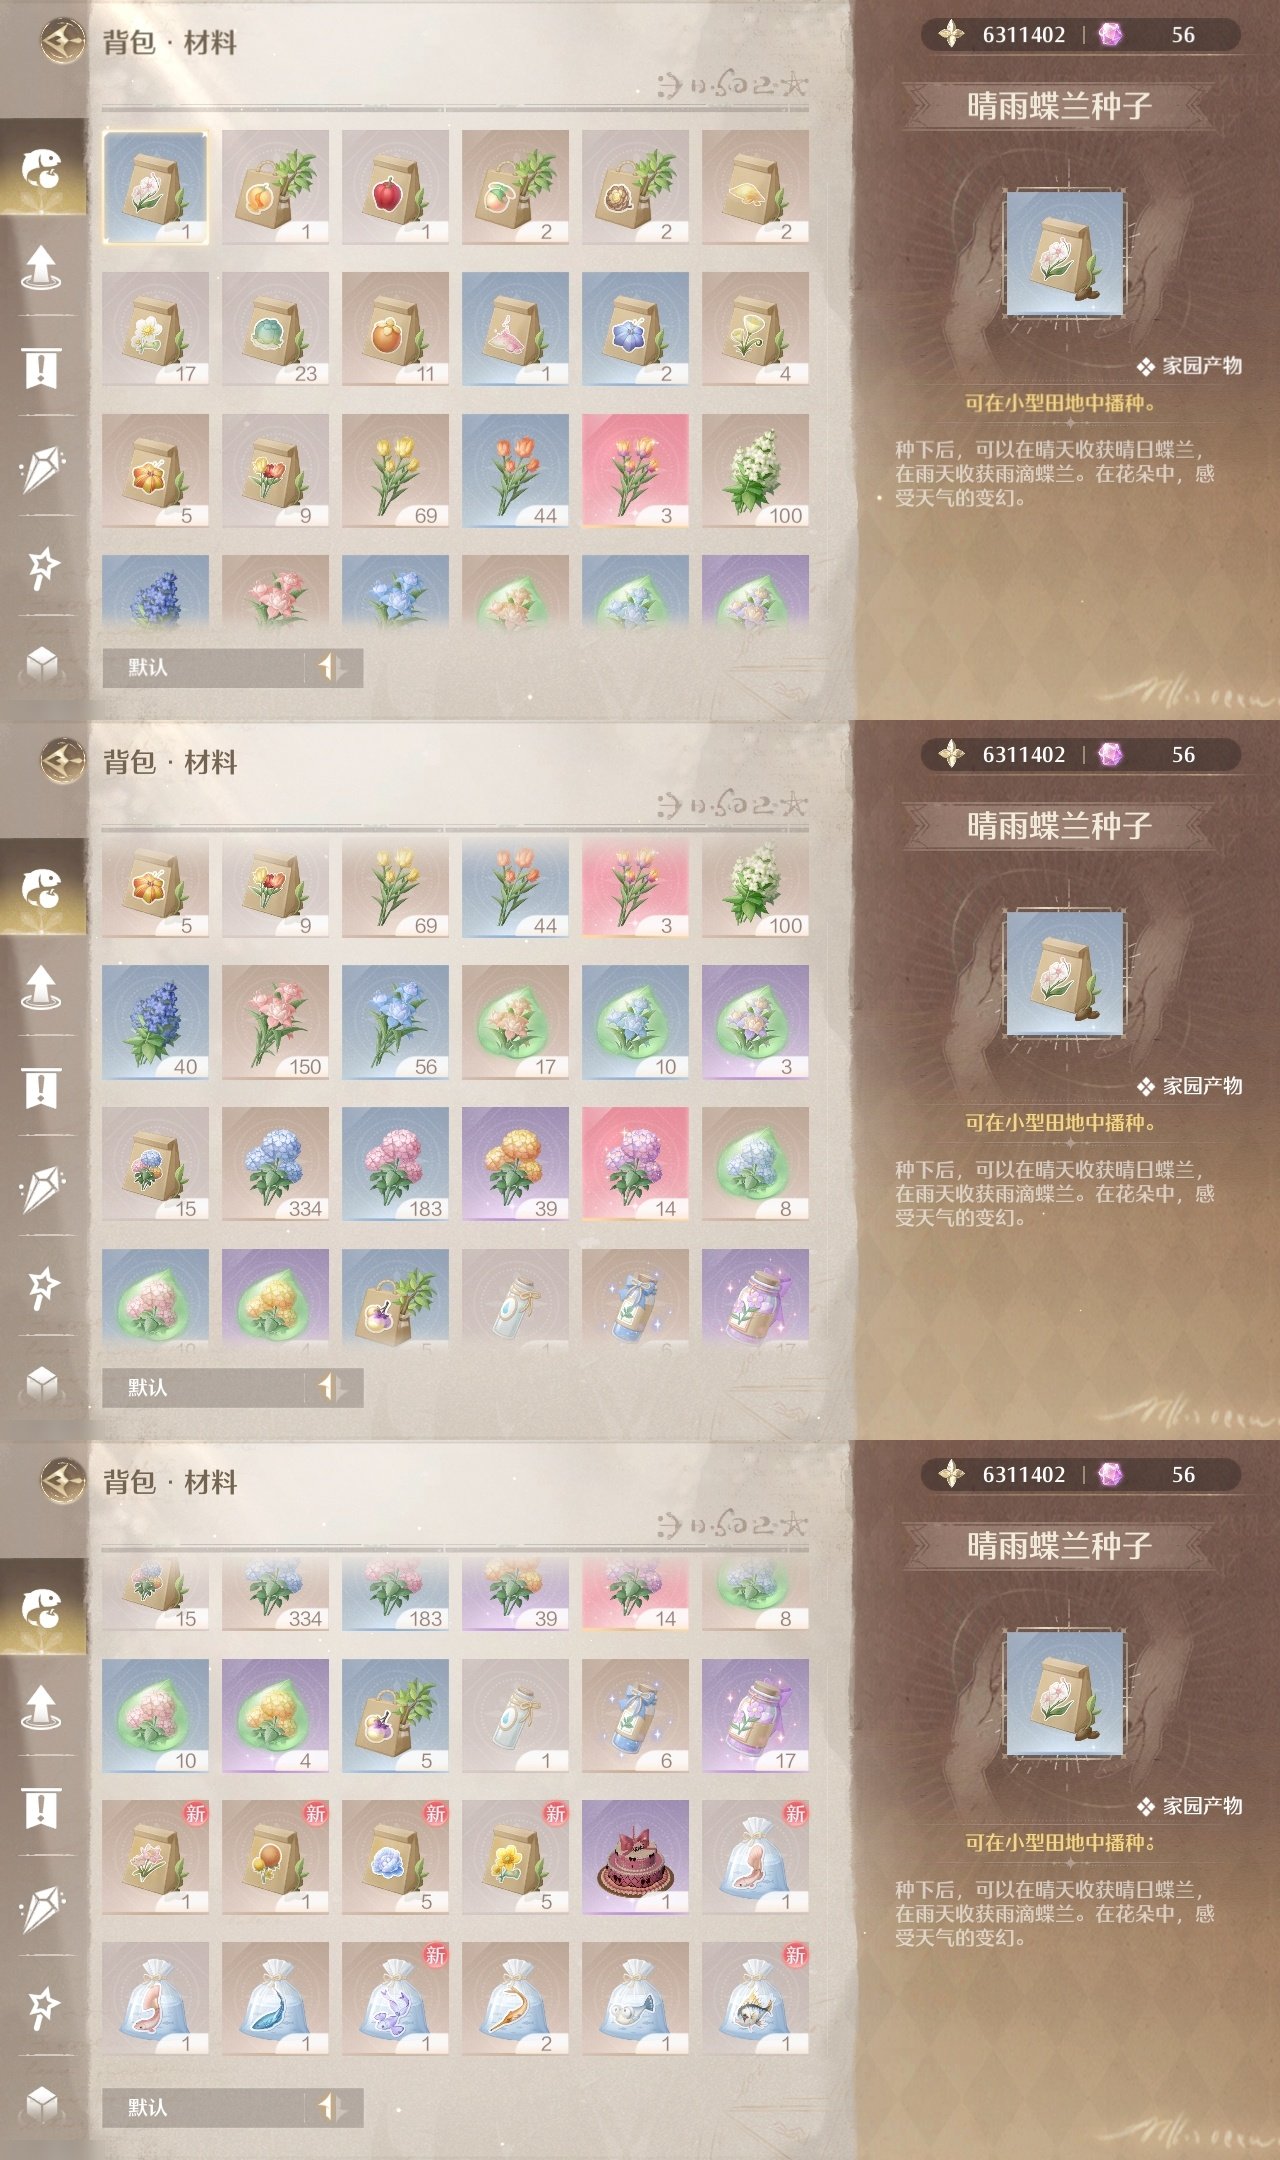Toggle sort order arrow below the fish bags
This screenshot has height=2160, width=1280.
[332, 2107]
